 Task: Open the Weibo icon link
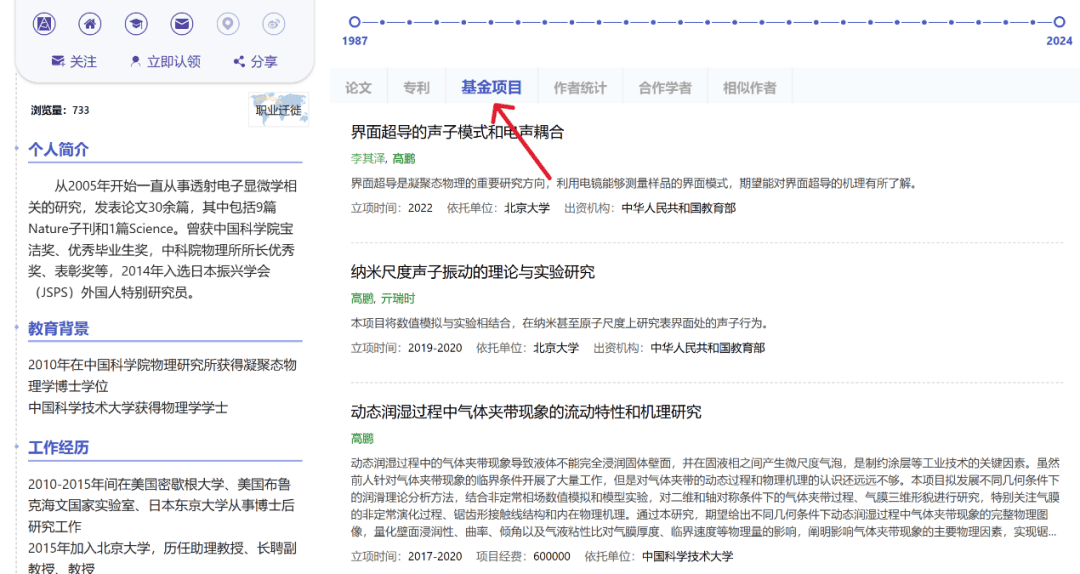274,23
